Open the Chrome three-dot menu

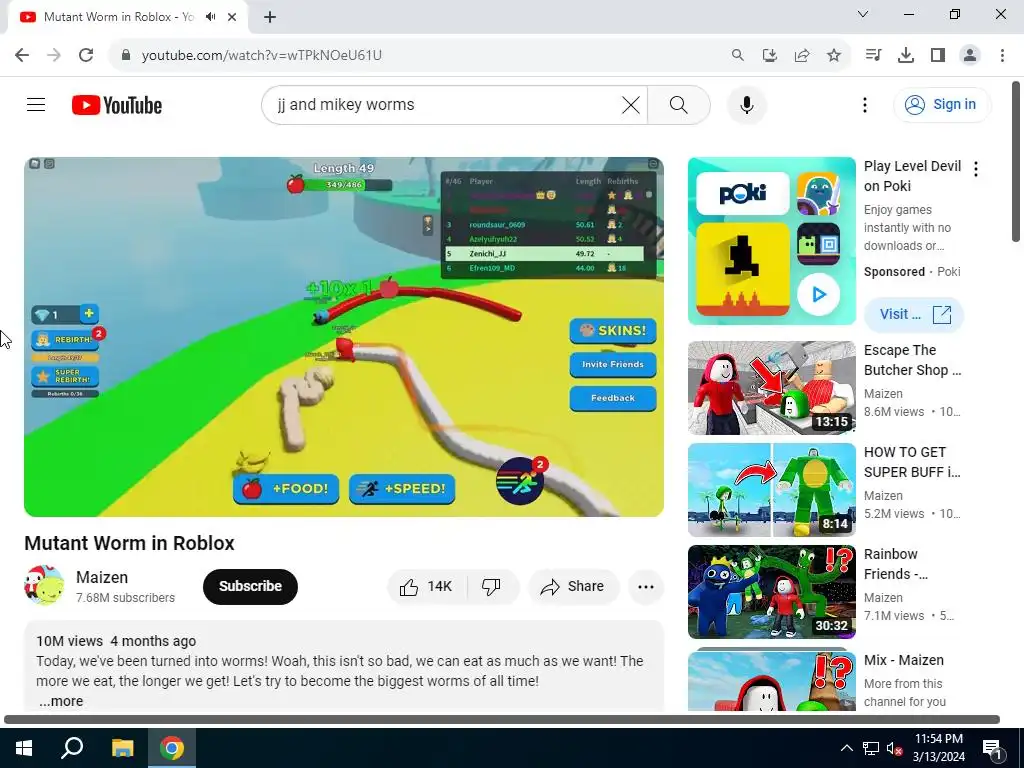coord(1002,55)
